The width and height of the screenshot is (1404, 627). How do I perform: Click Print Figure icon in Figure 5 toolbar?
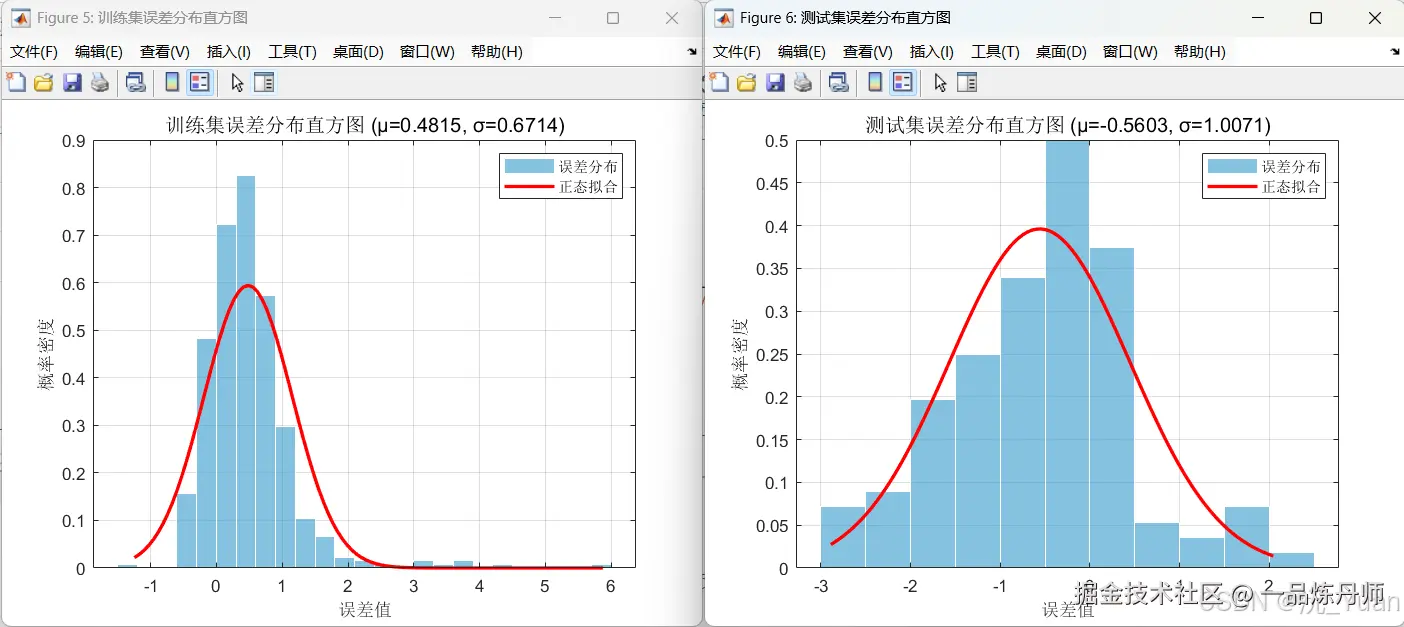click(x=100, y=83)
